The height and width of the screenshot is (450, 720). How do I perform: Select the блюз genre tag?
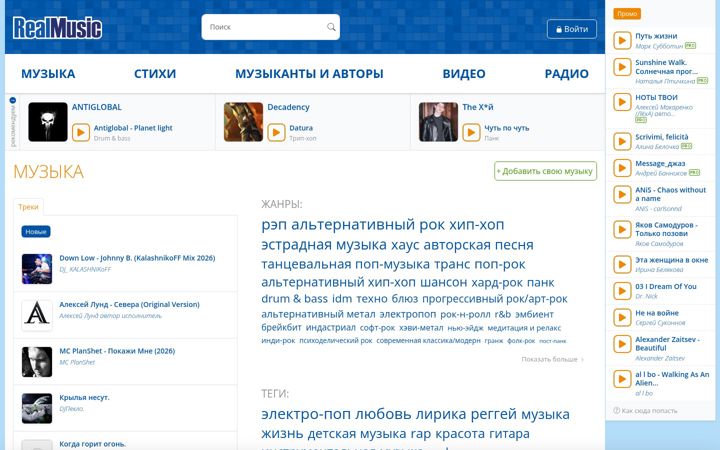pyautogui.click(x=405, y=298)
